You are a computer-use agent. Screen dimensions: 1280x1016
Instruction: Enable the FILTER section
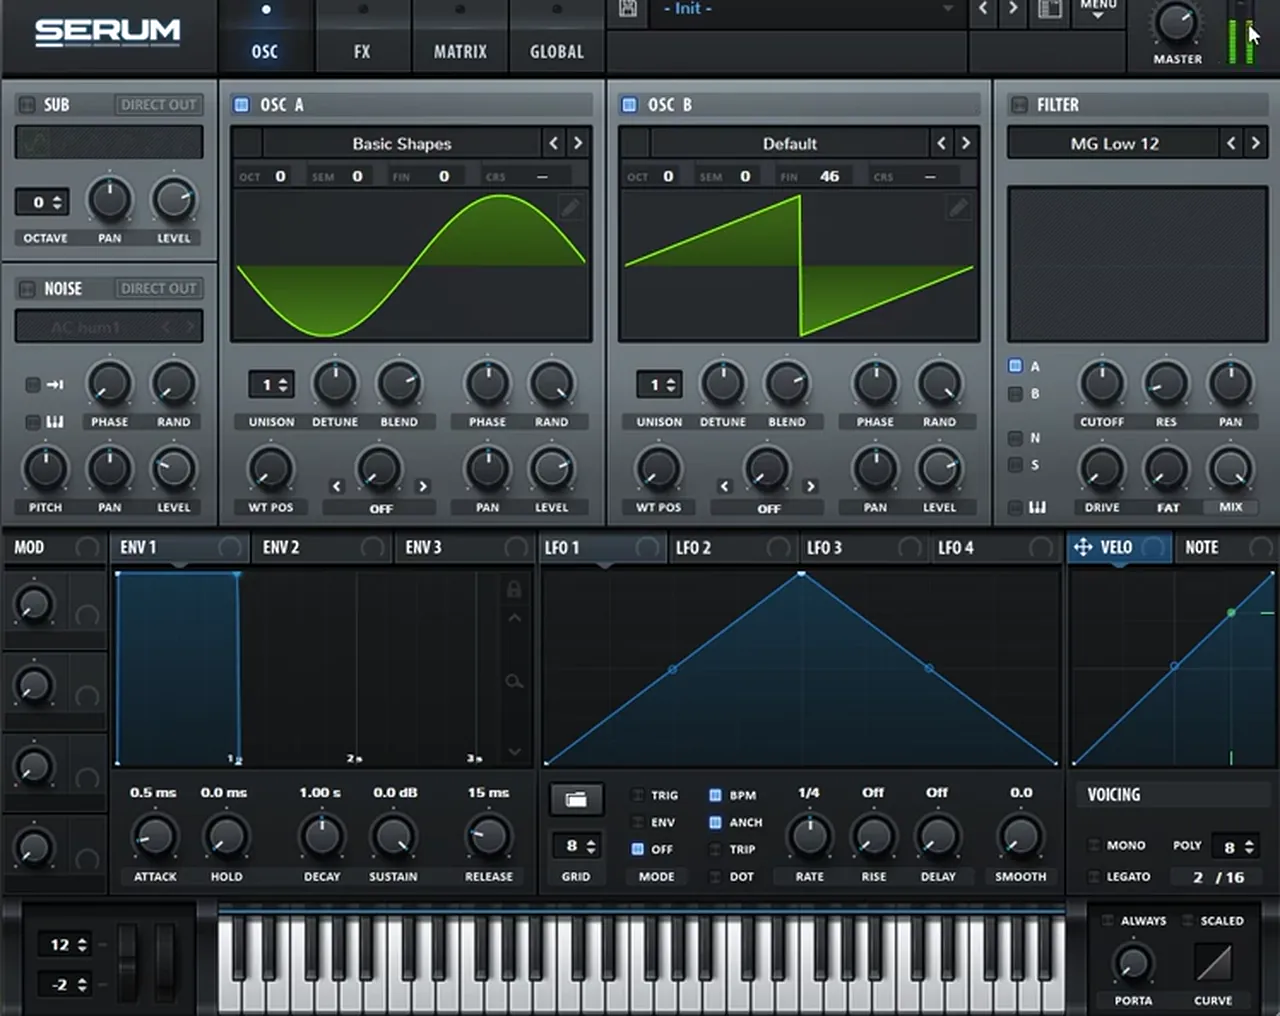(1019, 104)
